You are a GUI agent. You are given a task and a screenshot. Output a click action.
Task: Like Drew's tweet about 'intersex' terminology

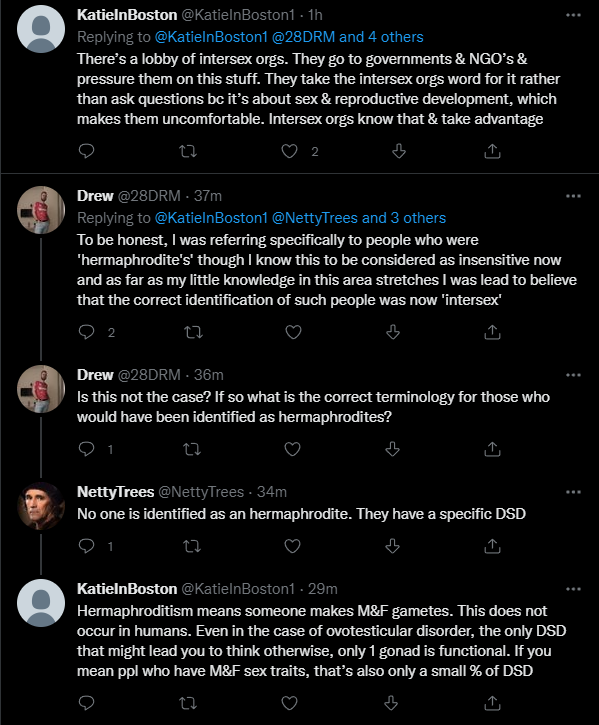pos(293,332)
